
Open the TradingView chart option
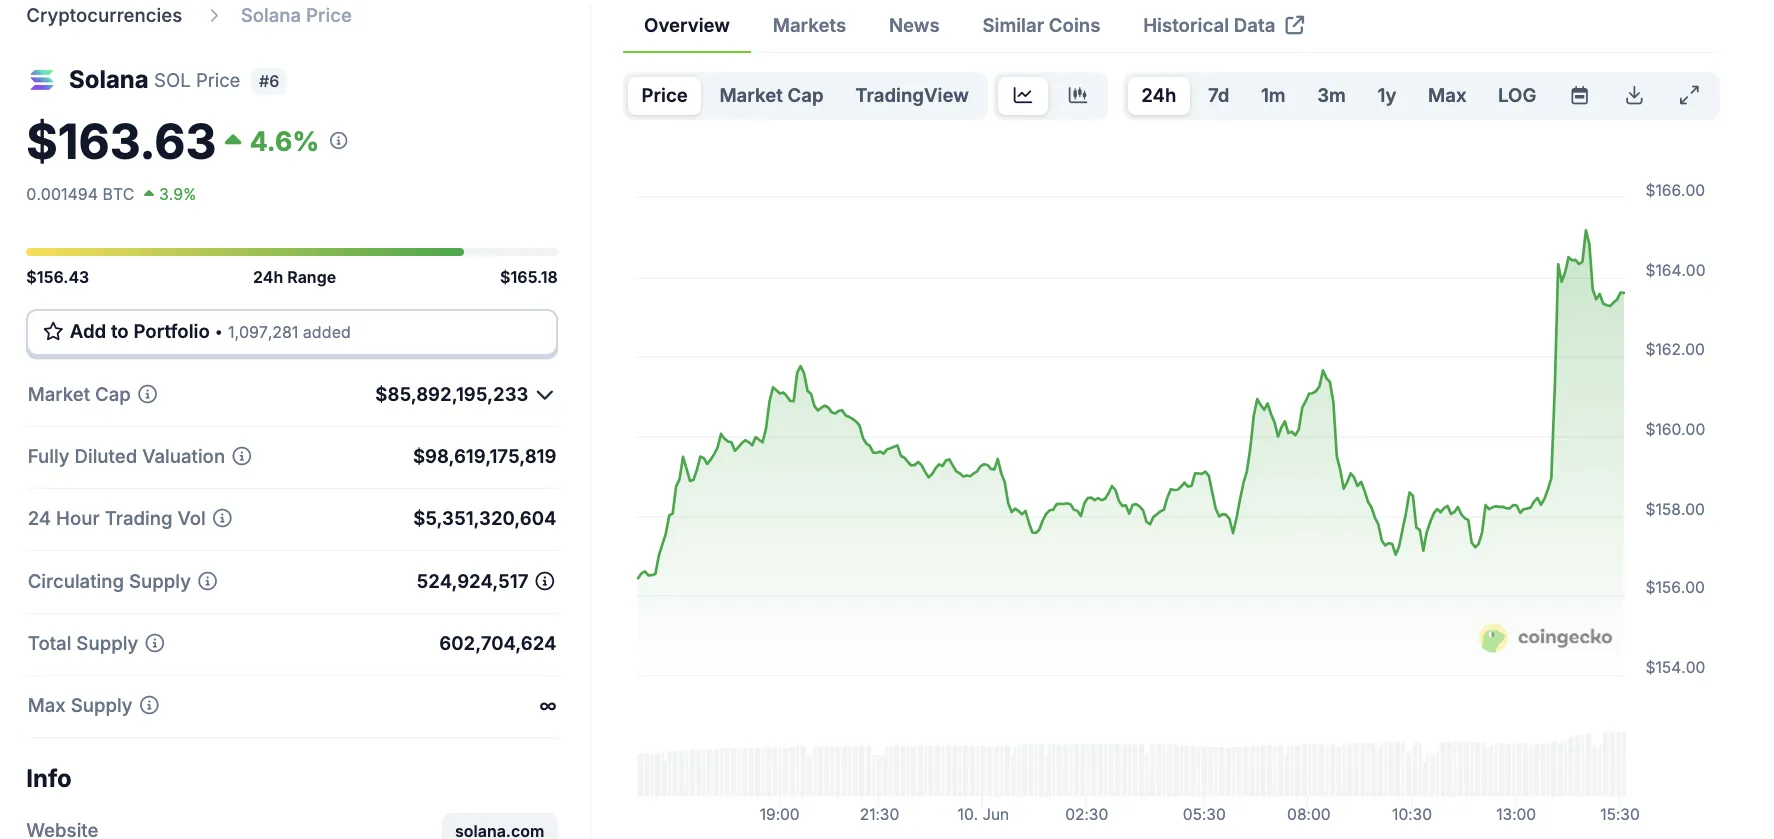[x=911, y=96]
